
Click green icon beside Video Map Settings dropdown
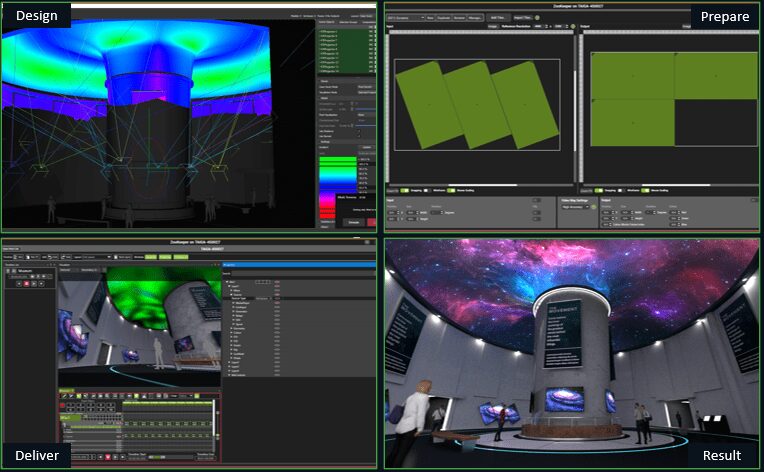click(x=594, y=207)
